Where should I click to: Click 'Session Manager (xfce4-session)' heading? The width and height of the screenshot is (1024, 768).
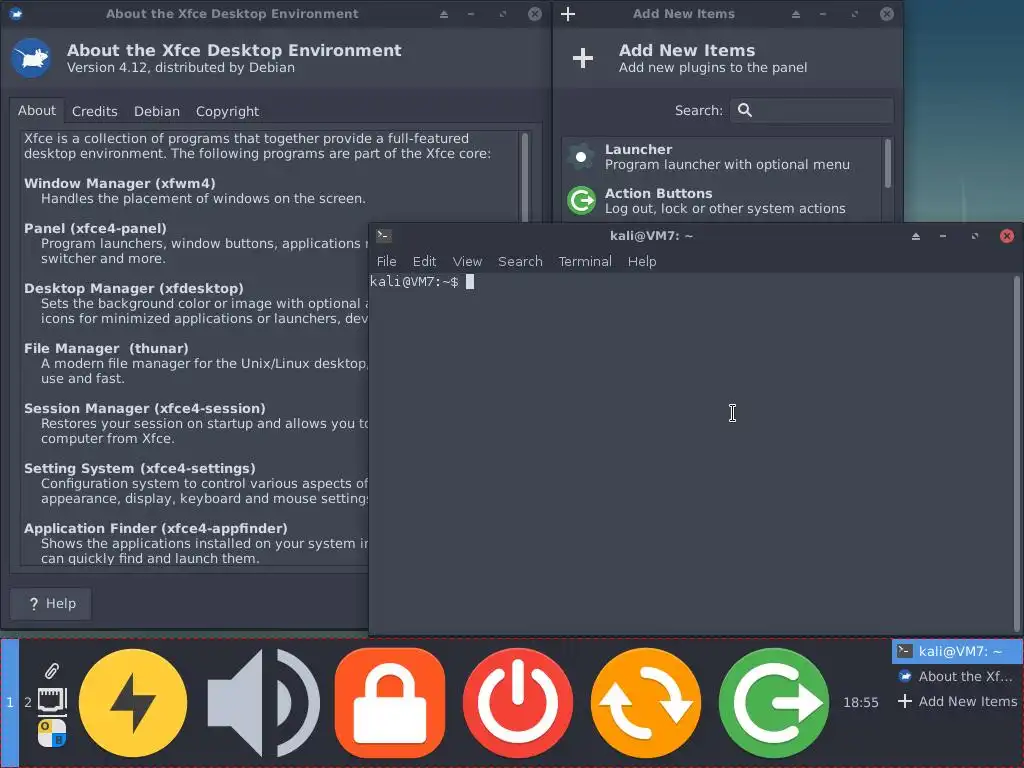coord(145,409)
